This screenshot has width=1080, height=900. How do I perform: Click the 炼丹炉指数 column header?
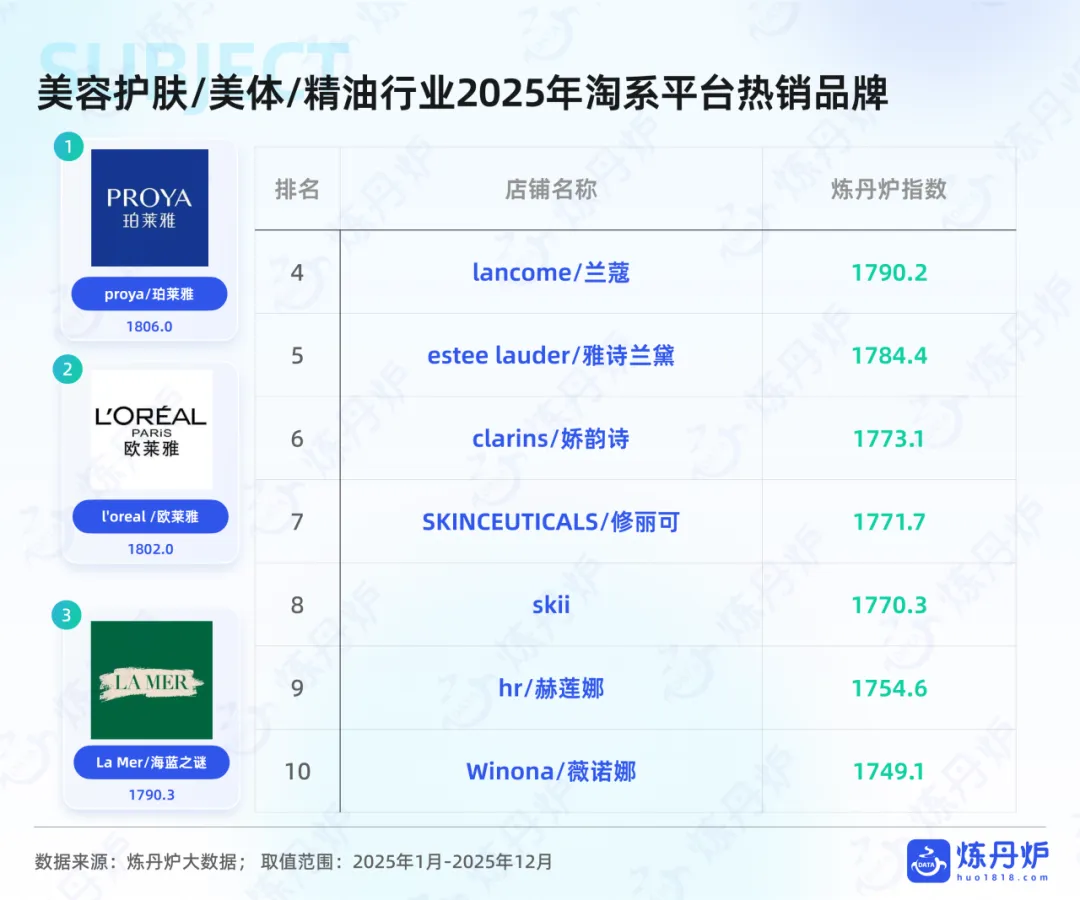[889, 189]
